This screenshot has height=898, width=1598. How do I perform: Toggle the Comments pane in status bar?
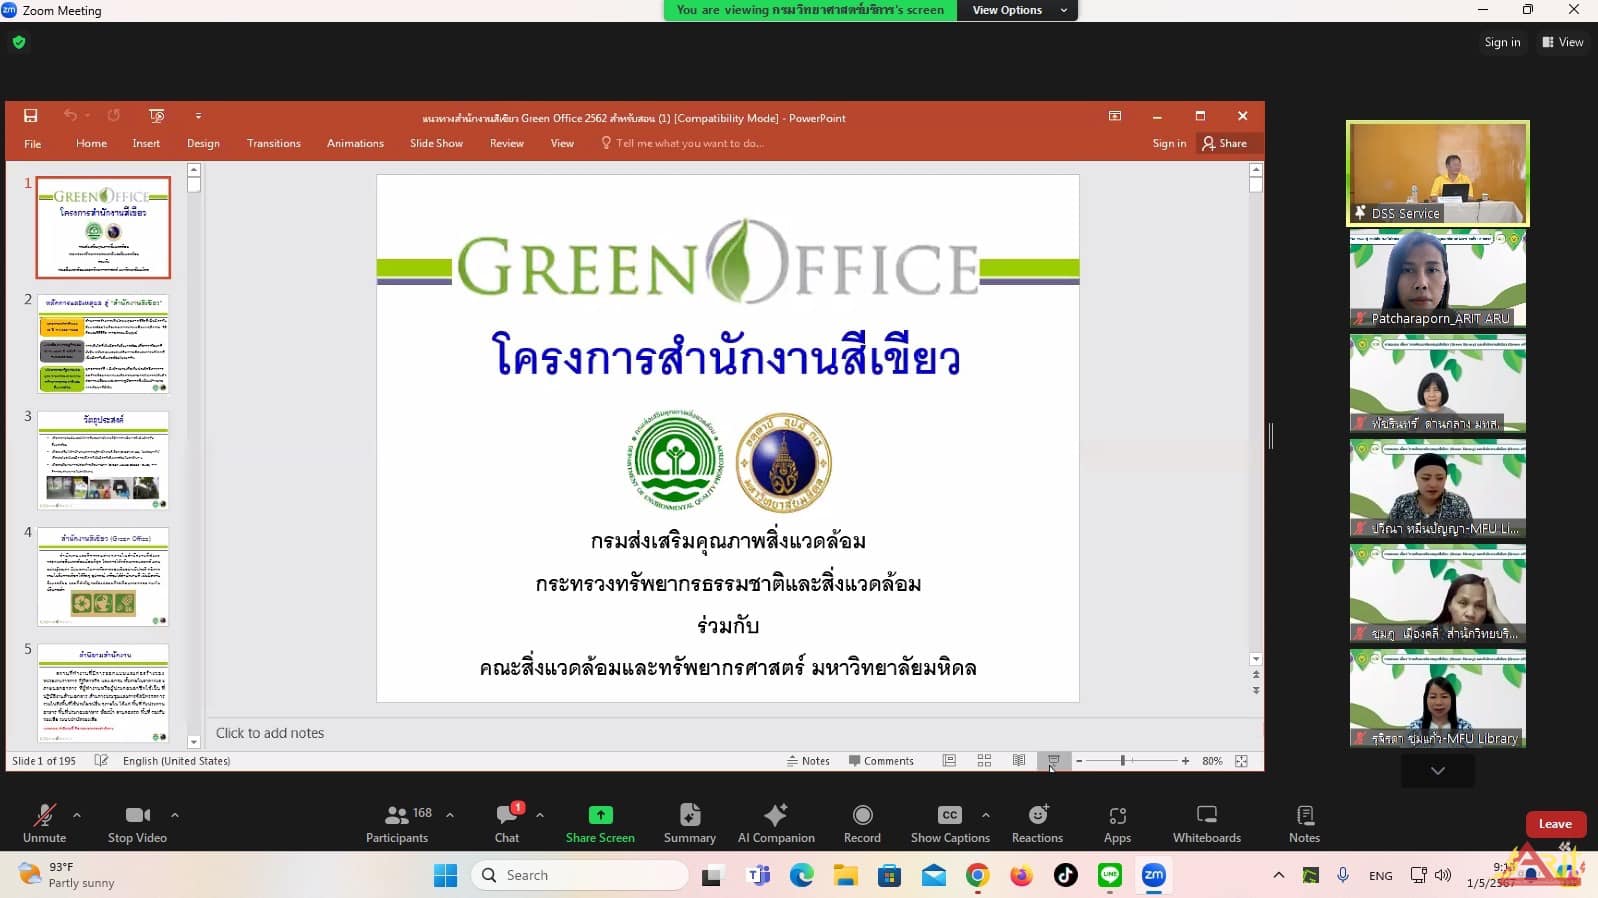(x=881, y=761)
